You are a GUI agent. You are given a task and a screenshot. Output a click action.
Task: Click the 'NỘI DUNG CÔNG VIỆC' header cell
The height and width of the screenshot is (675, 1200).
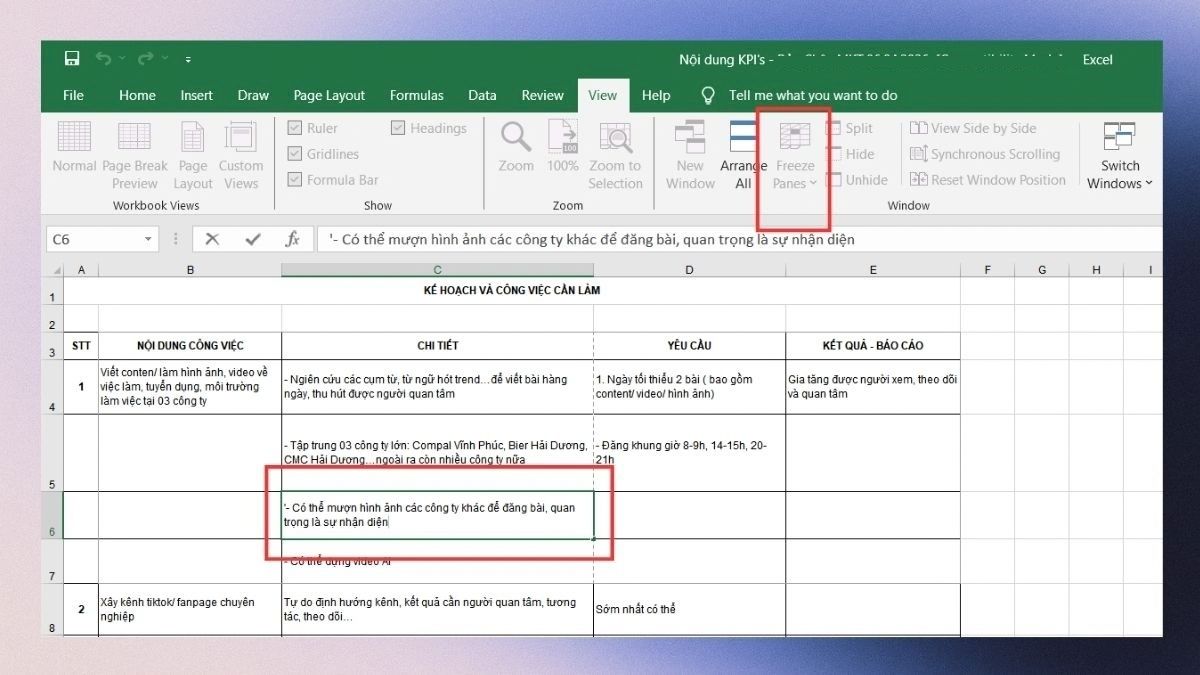click(x=190, y=346)
